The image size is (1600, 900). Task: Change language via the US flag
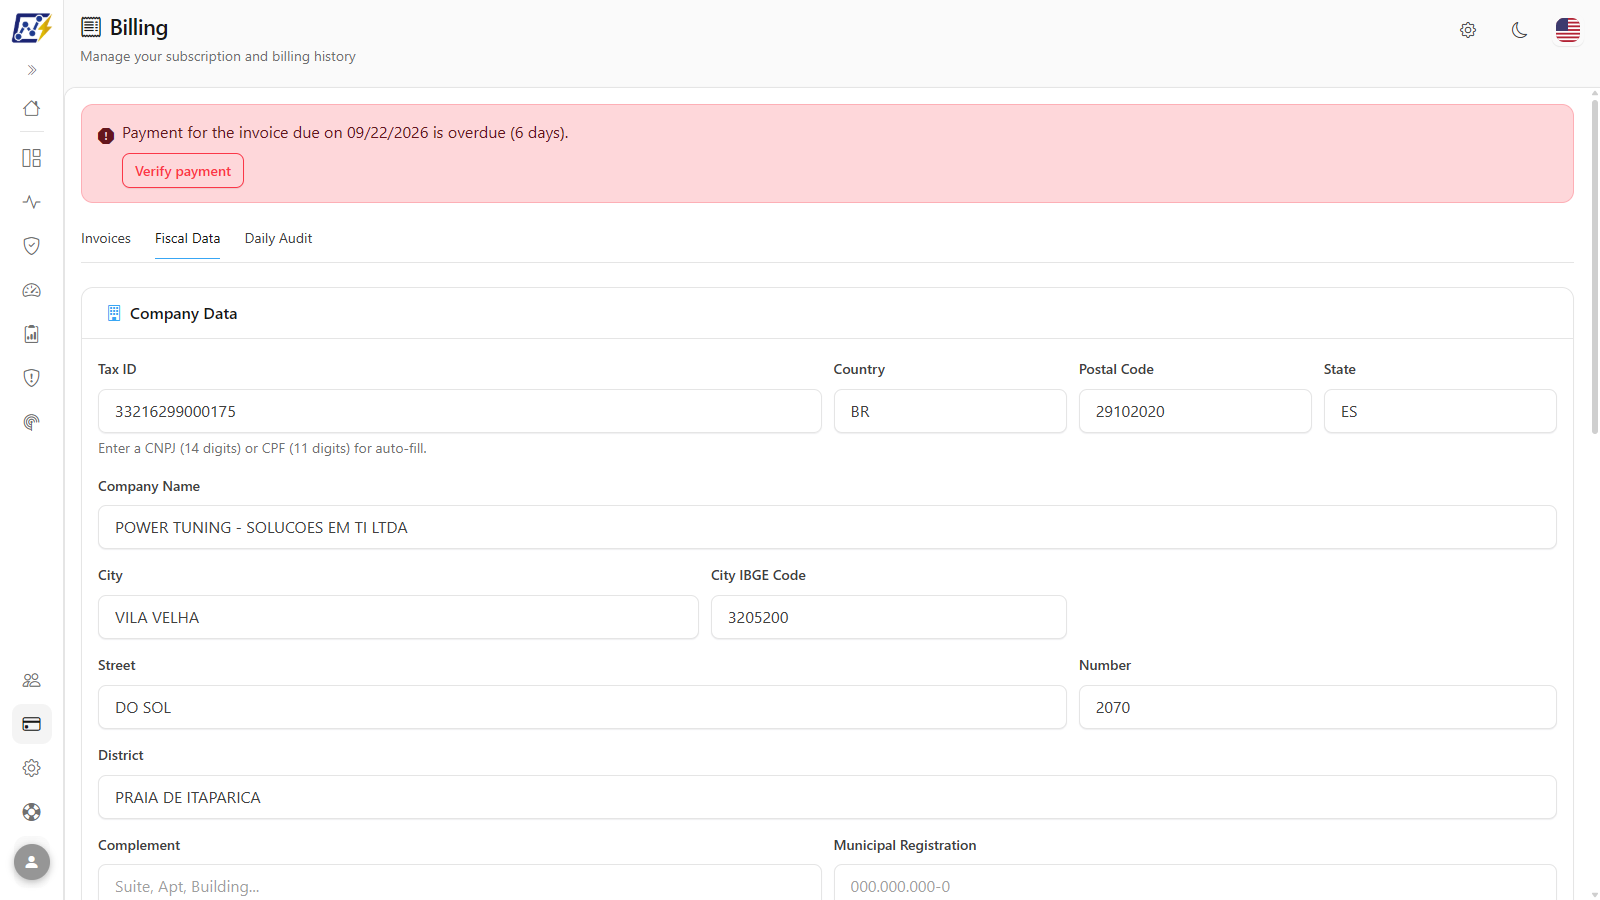point(1568,30)
